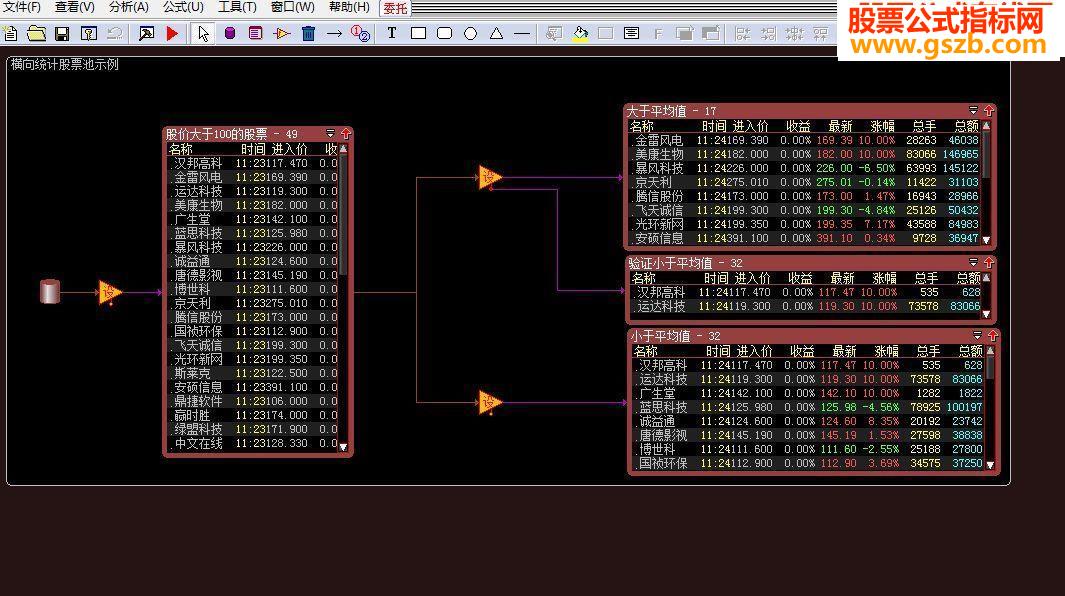
Task: Click 总额 column header in 小于平均值 panel
Action: click(970, 351)
